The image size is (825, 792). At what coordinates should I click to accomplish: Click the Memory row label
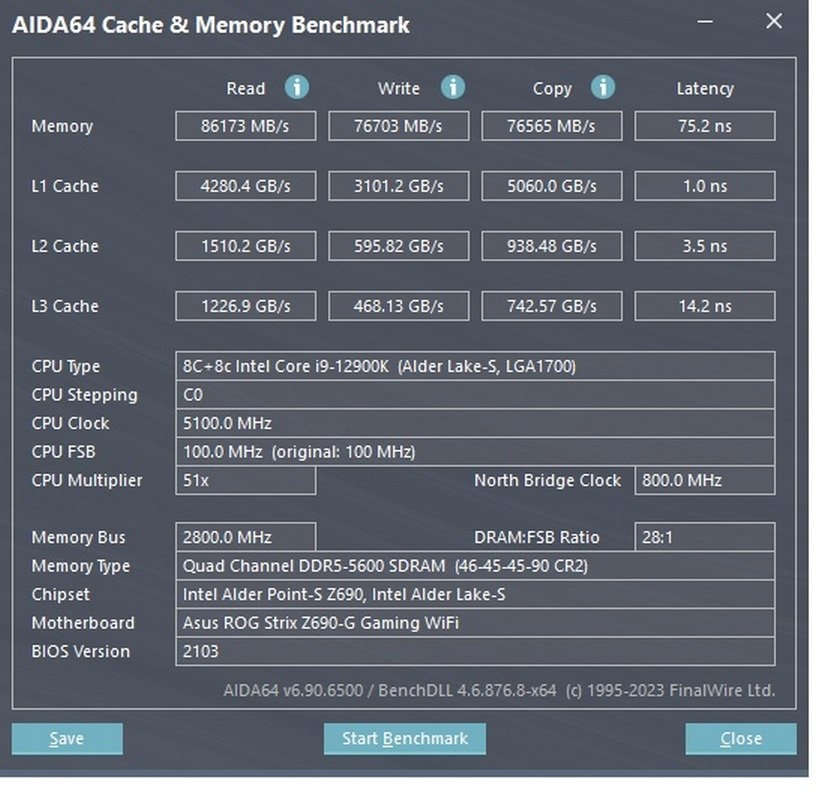point(62,126)
